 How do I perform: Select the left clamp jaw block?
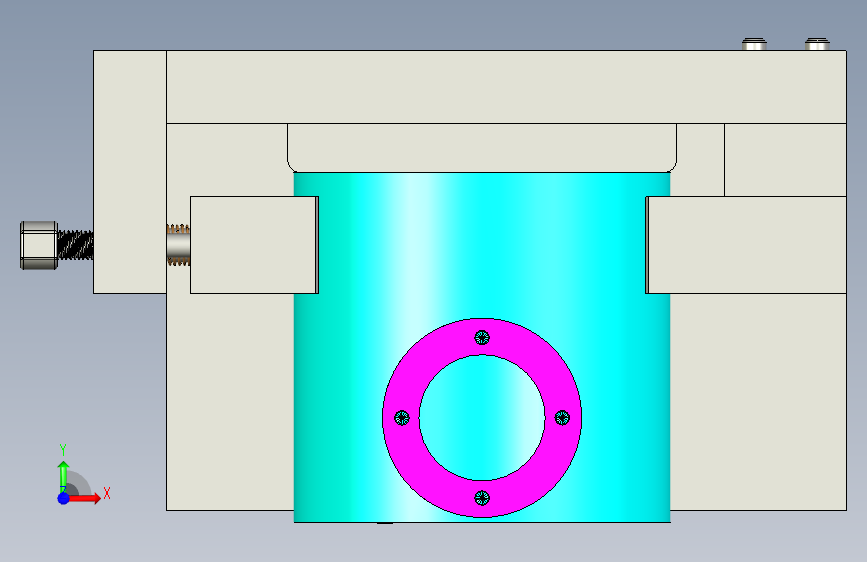click(x=254, y=245)
